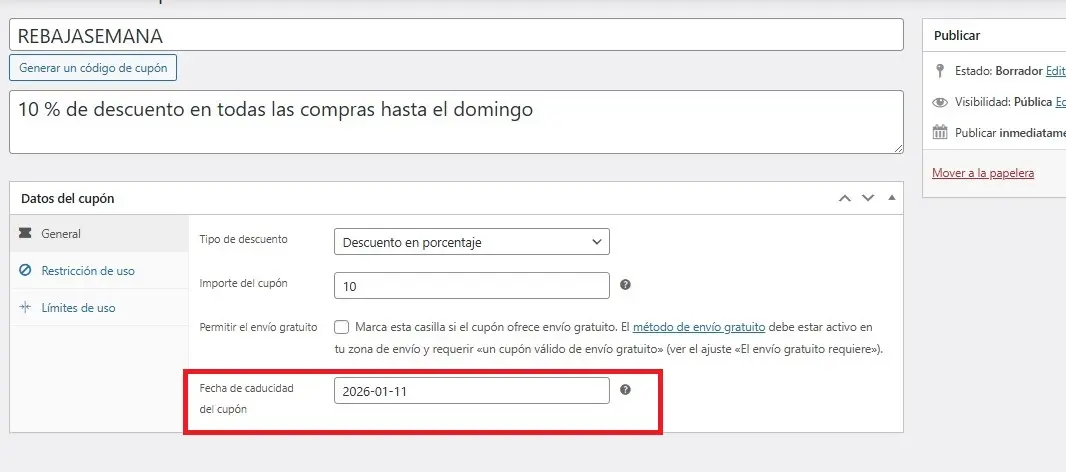The width and height of the screenshot is (1066, 472).
Task: Click the Visibilidad eye icon
Action: tap(939, 102)
